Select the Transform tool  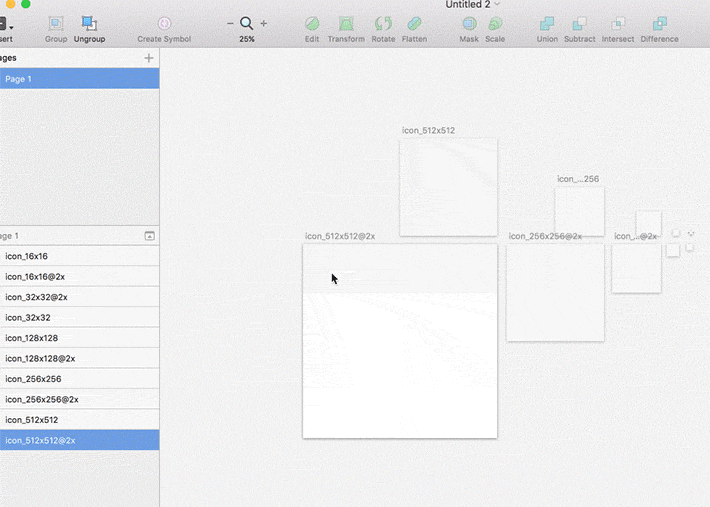pos(346,24)
